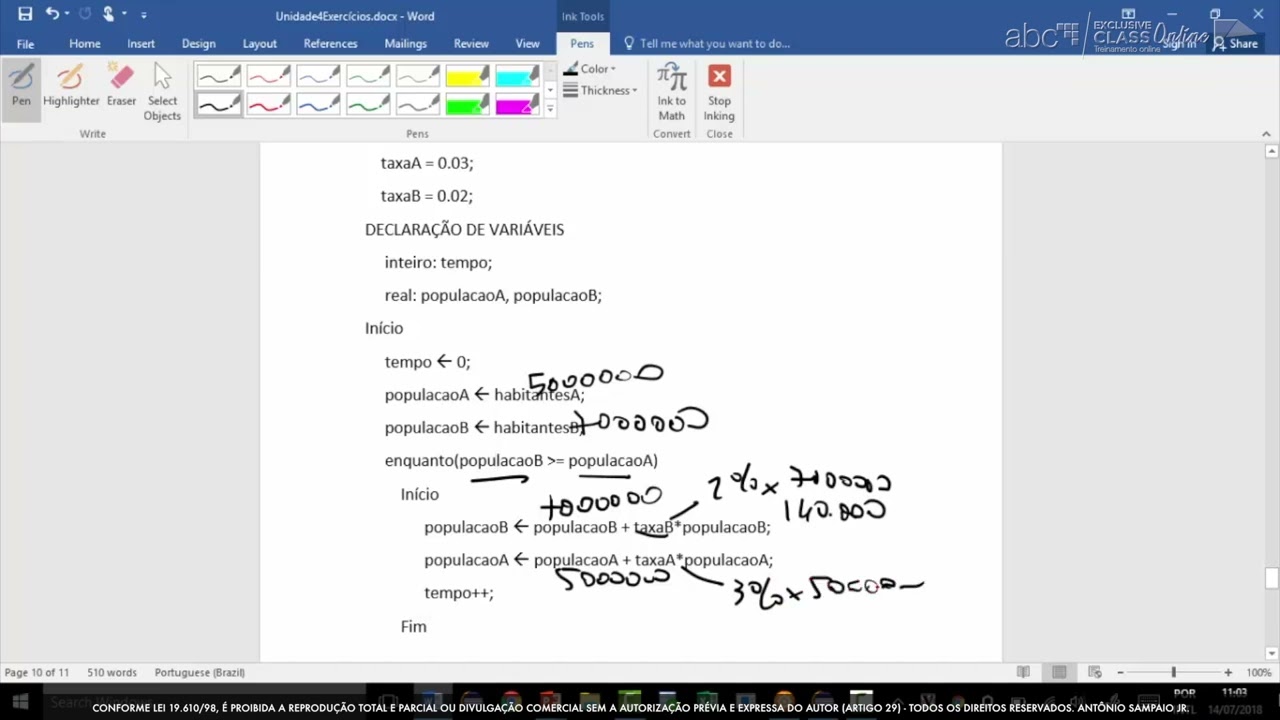Click vertical scrollbar up arrow
Screen dimensions: 1280x720
1272,152
